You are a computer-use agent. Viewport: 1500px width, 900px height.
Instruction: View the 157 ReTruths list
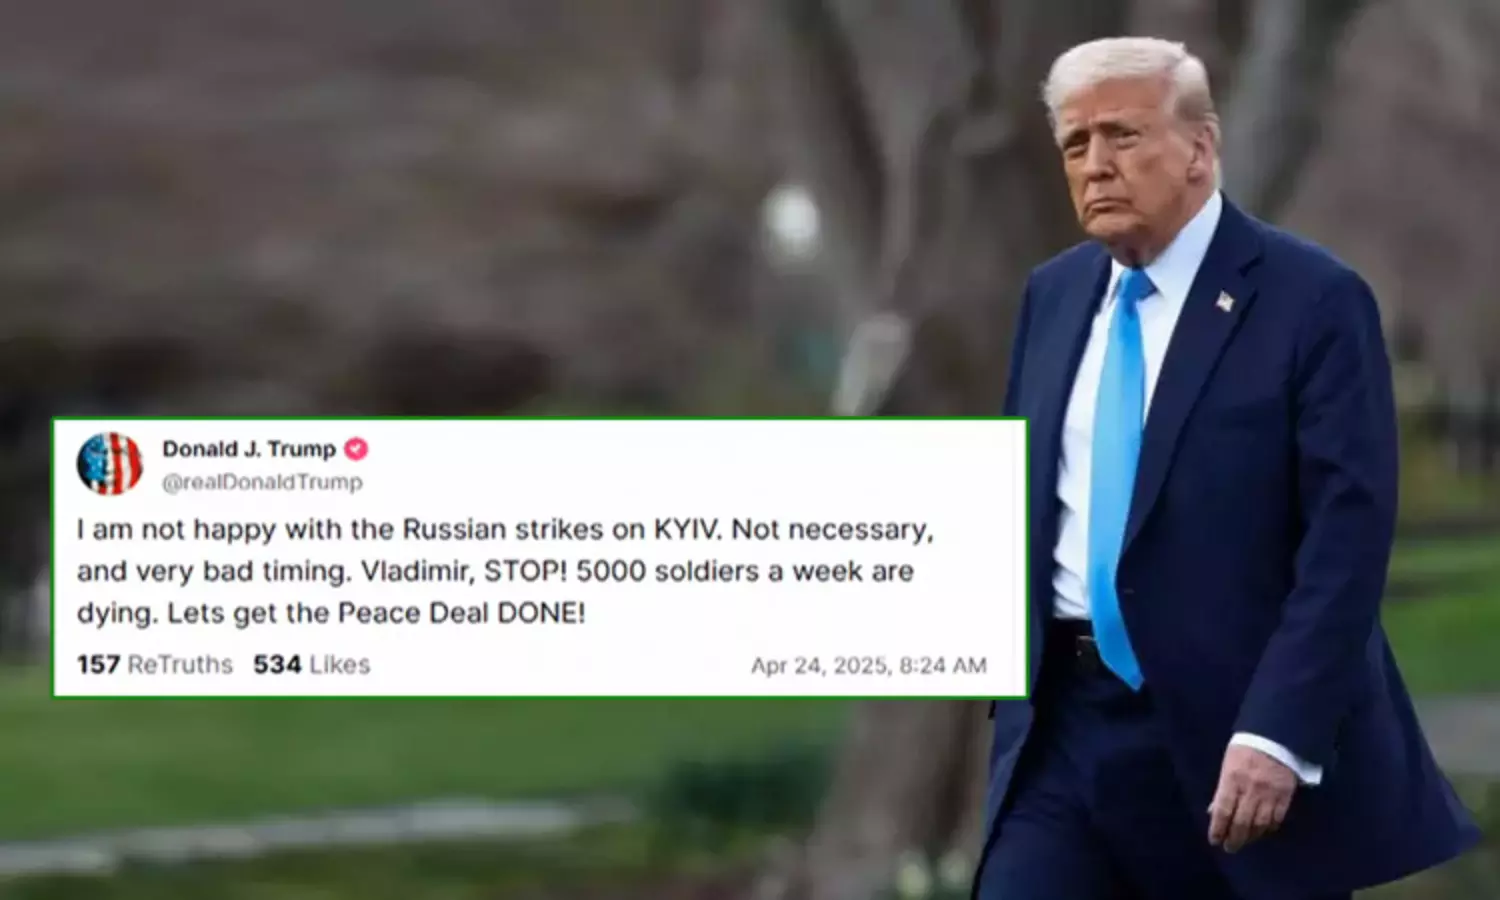155,665
